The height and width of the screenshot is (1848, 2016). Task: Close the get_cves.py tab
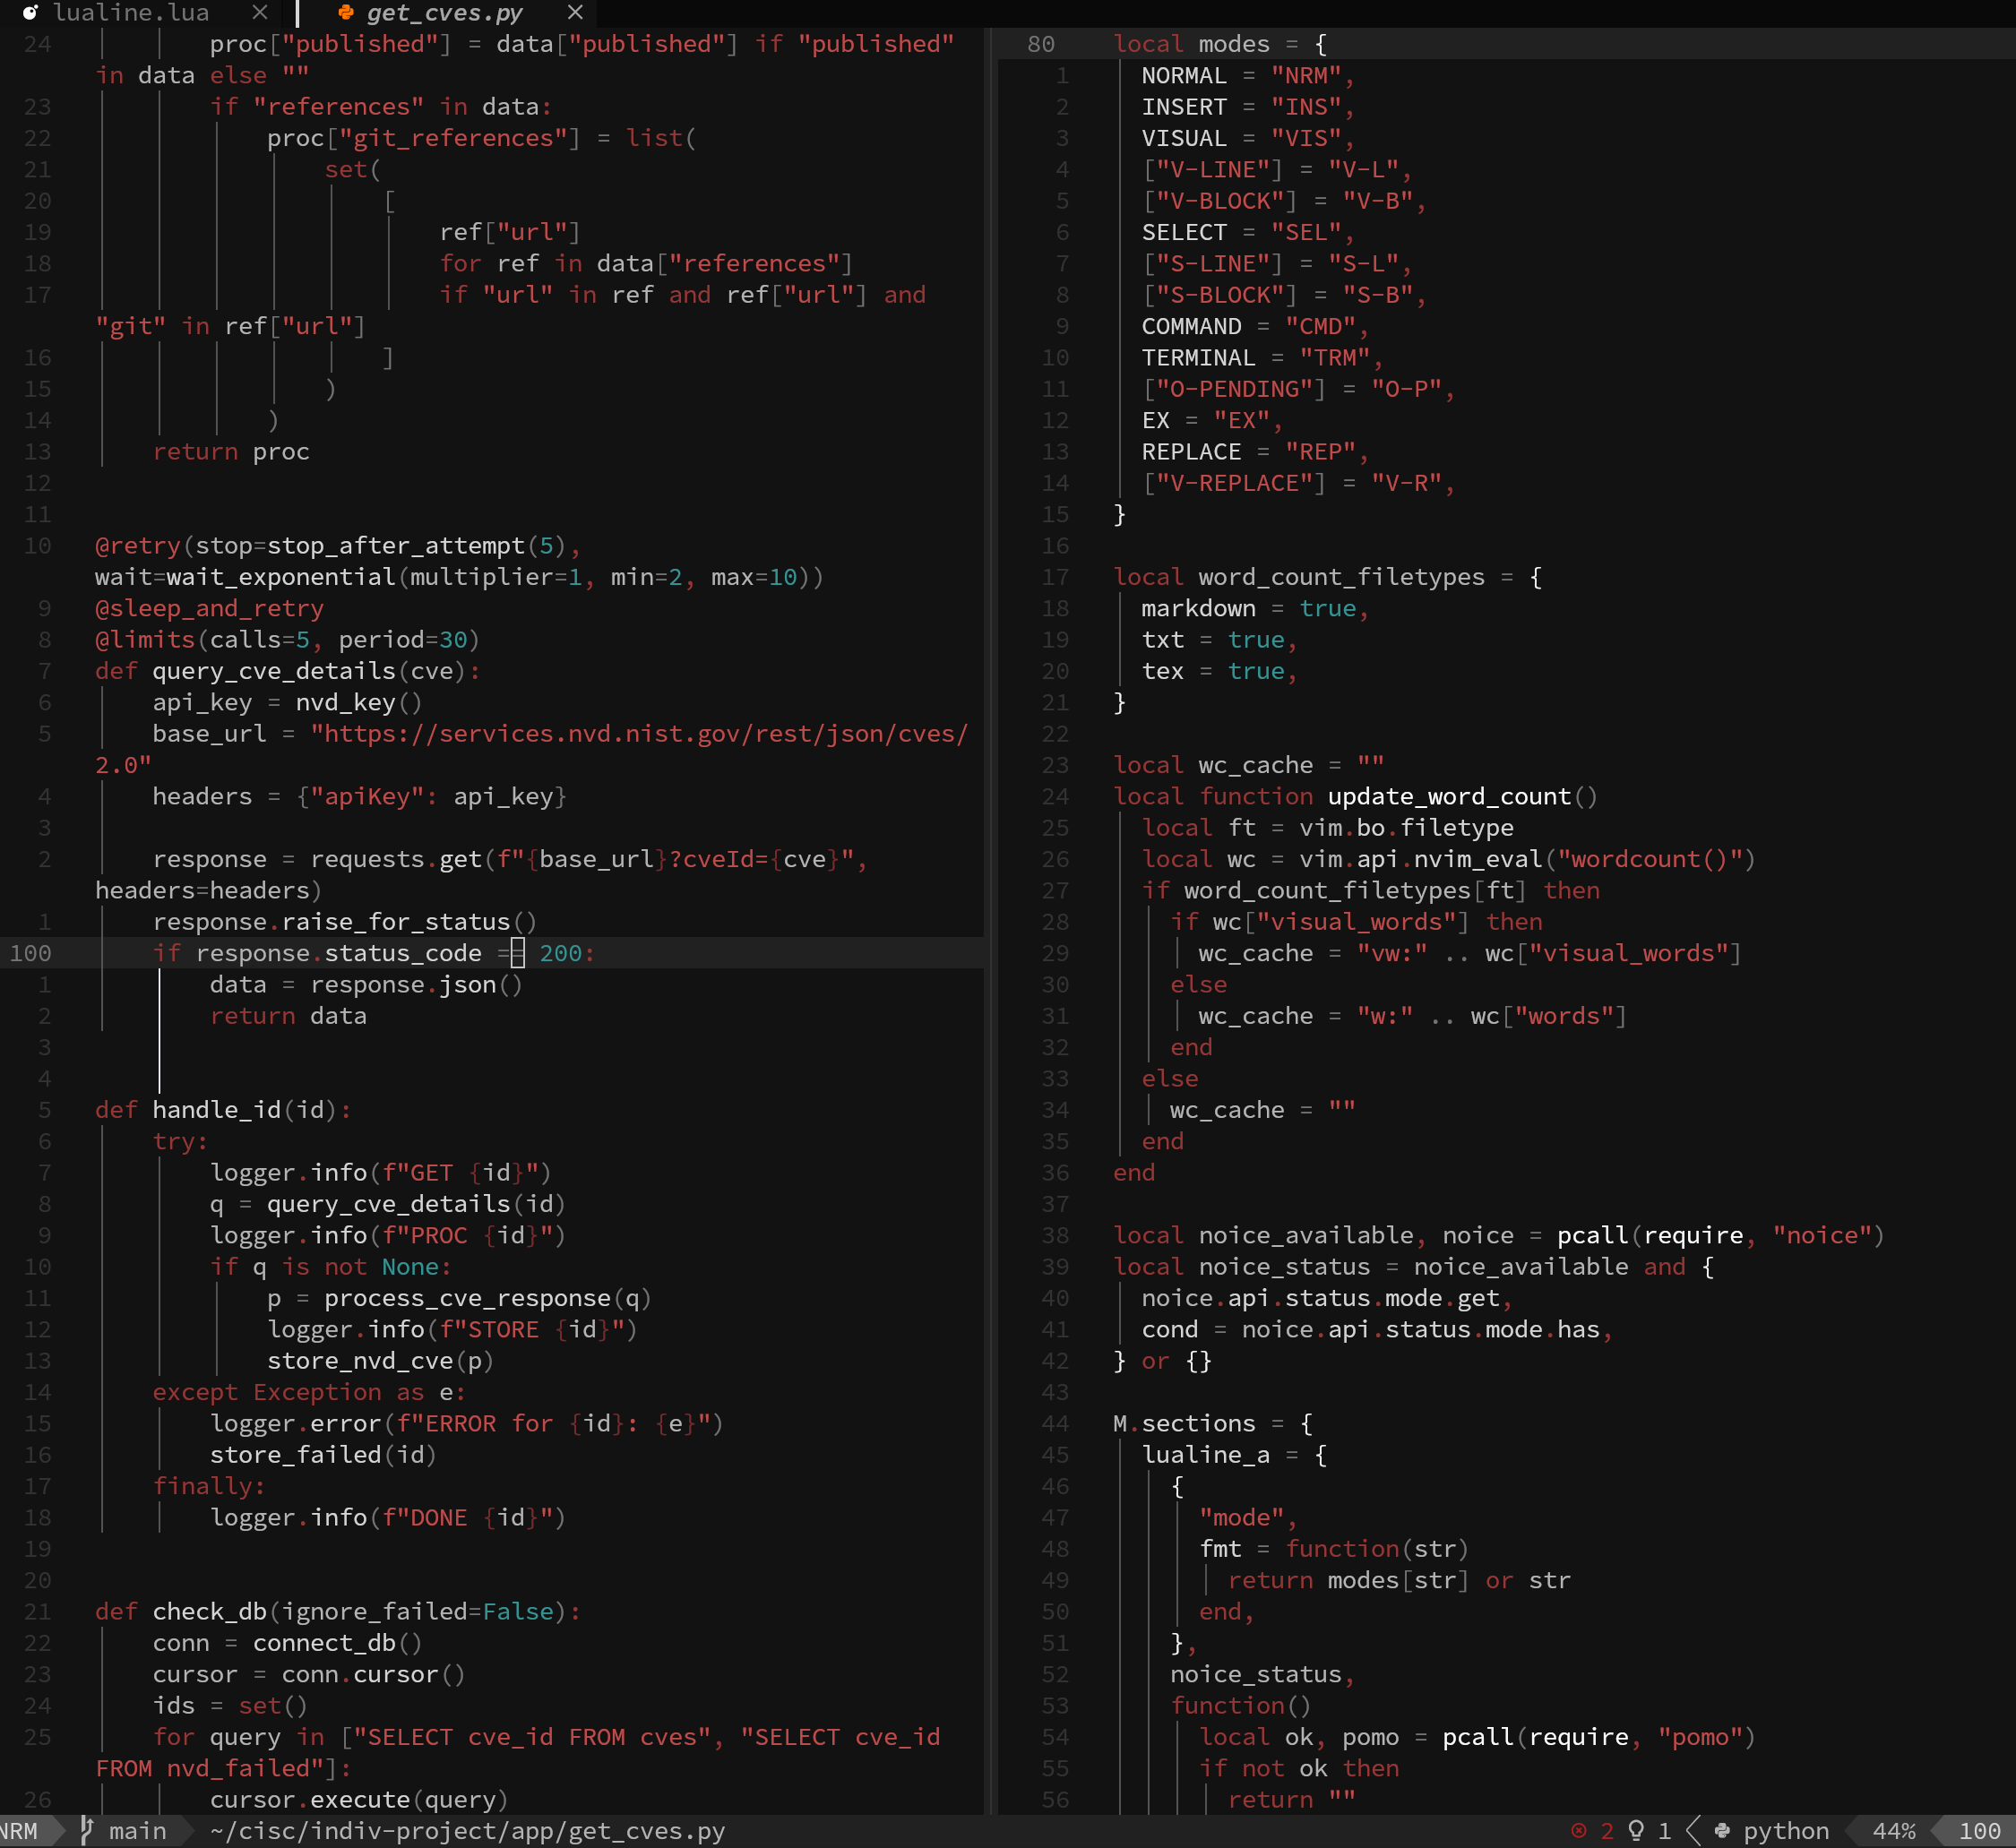[x=575, y=13]
